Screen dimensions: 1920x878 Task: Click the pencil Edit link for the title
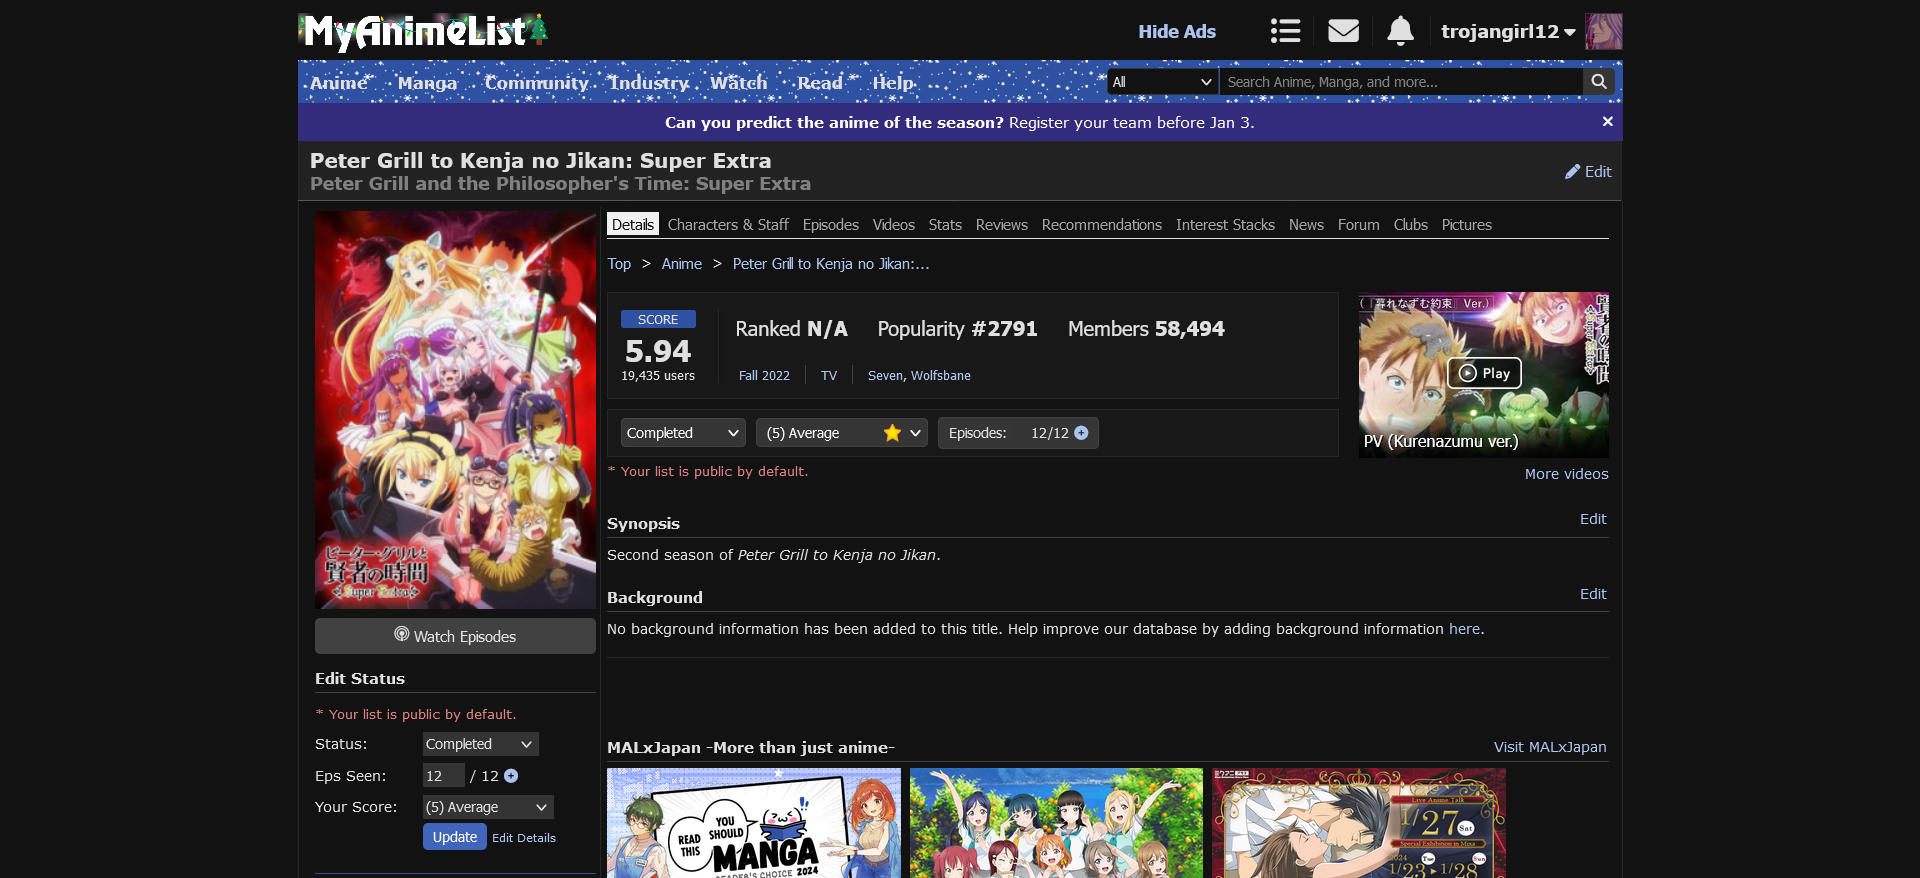click(x=1588, y=172)
